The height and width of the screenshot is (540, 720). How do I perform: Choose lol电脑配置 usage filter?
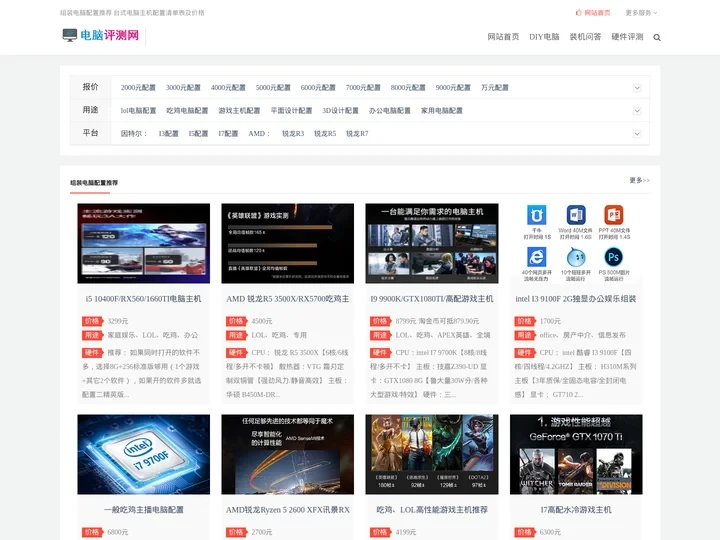click(138, 111)
